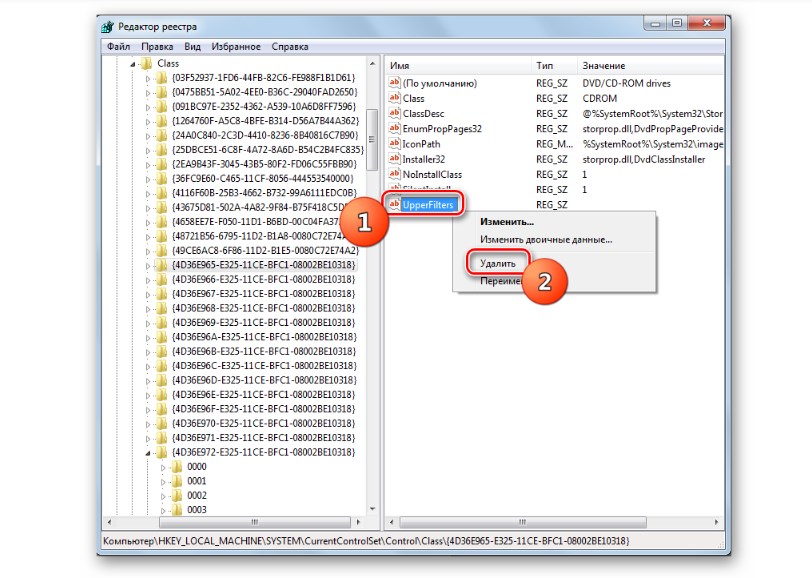Viewport: 812px width, 578px height.
Task: Expand the 0000 subkey
Action: tap(163, 468)
